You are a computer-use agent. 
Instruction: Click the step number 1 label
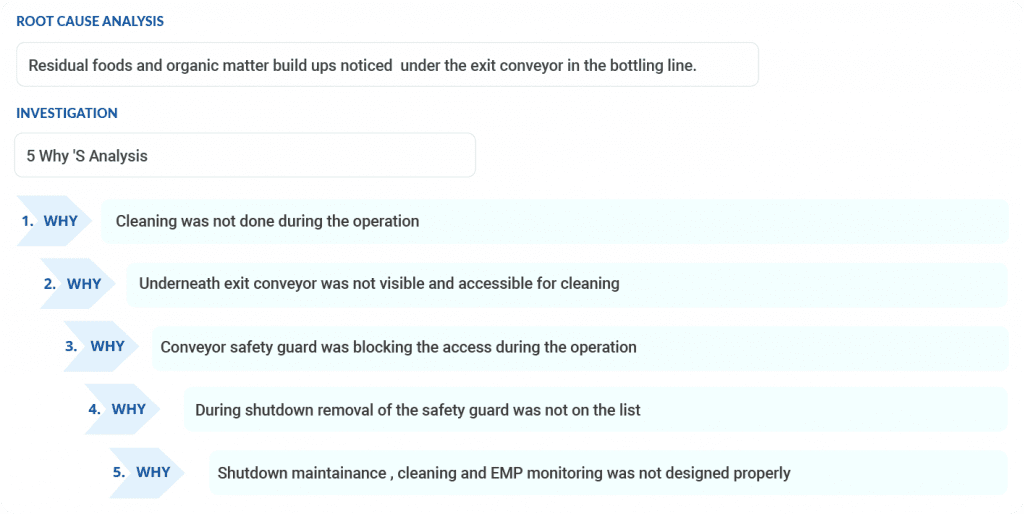pyautogui.click(x=27, y=221)
